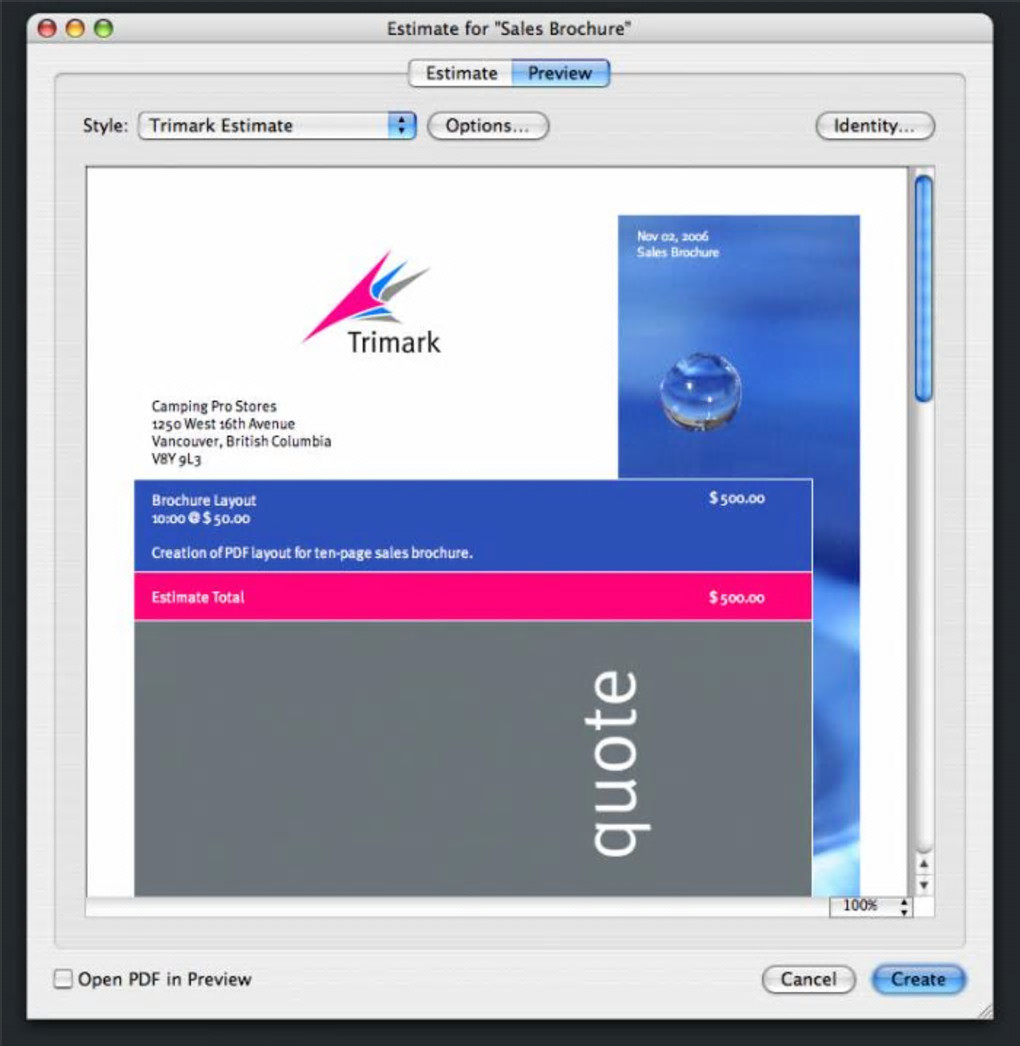Click the scroll down arrow
1020x1046 pixels.
pyautogui.click(x=924, y=885)
